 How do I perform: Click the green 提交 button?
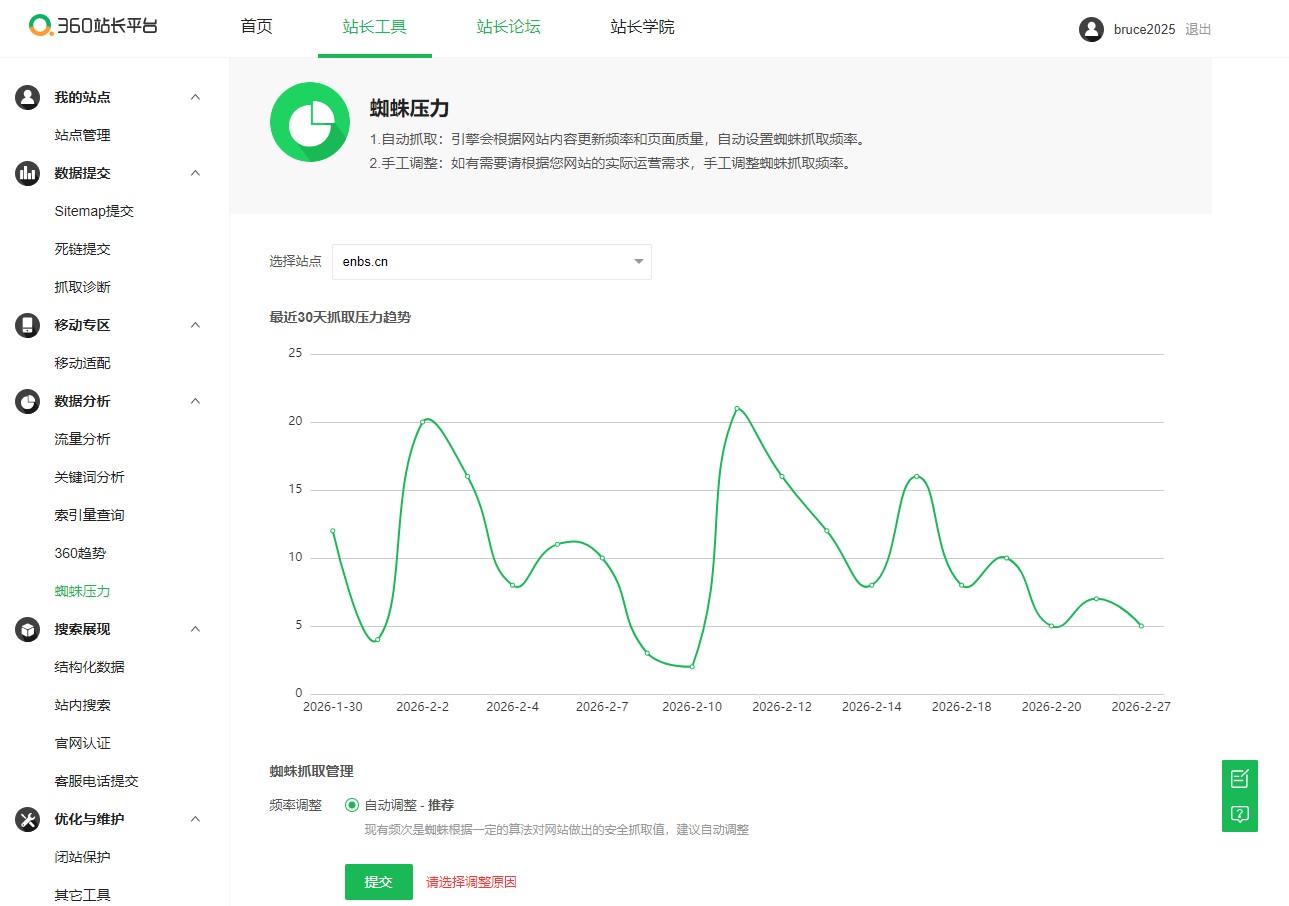coord(379,882)
